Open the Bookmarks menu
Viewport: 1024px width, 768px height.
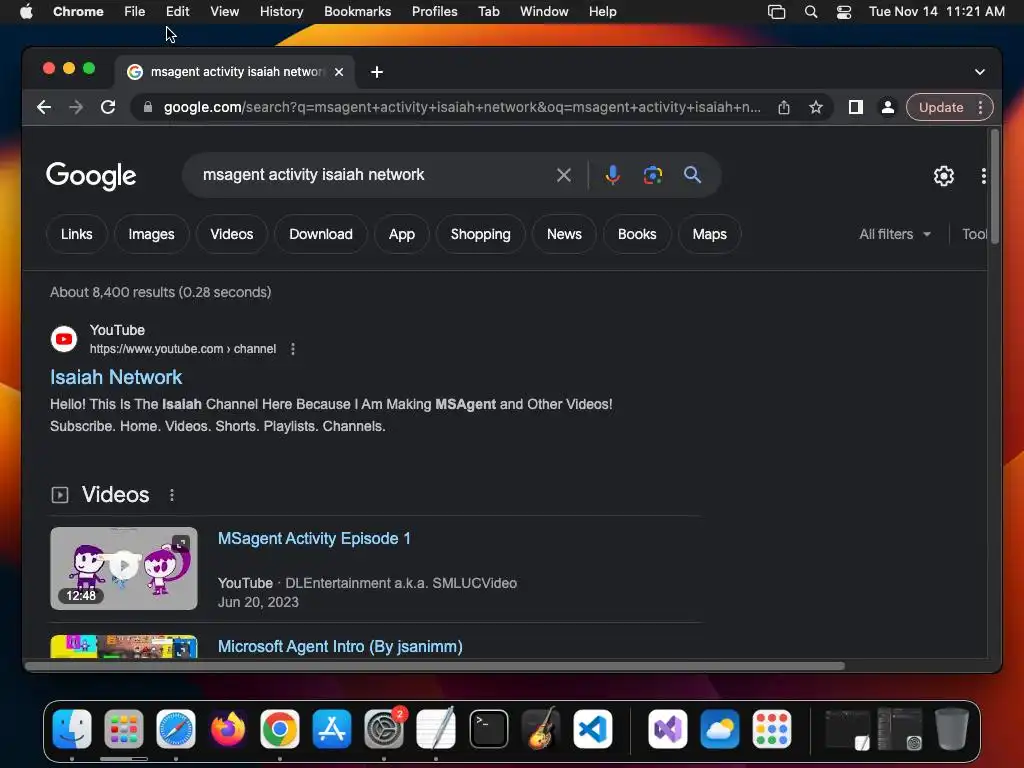pos(357,12)
